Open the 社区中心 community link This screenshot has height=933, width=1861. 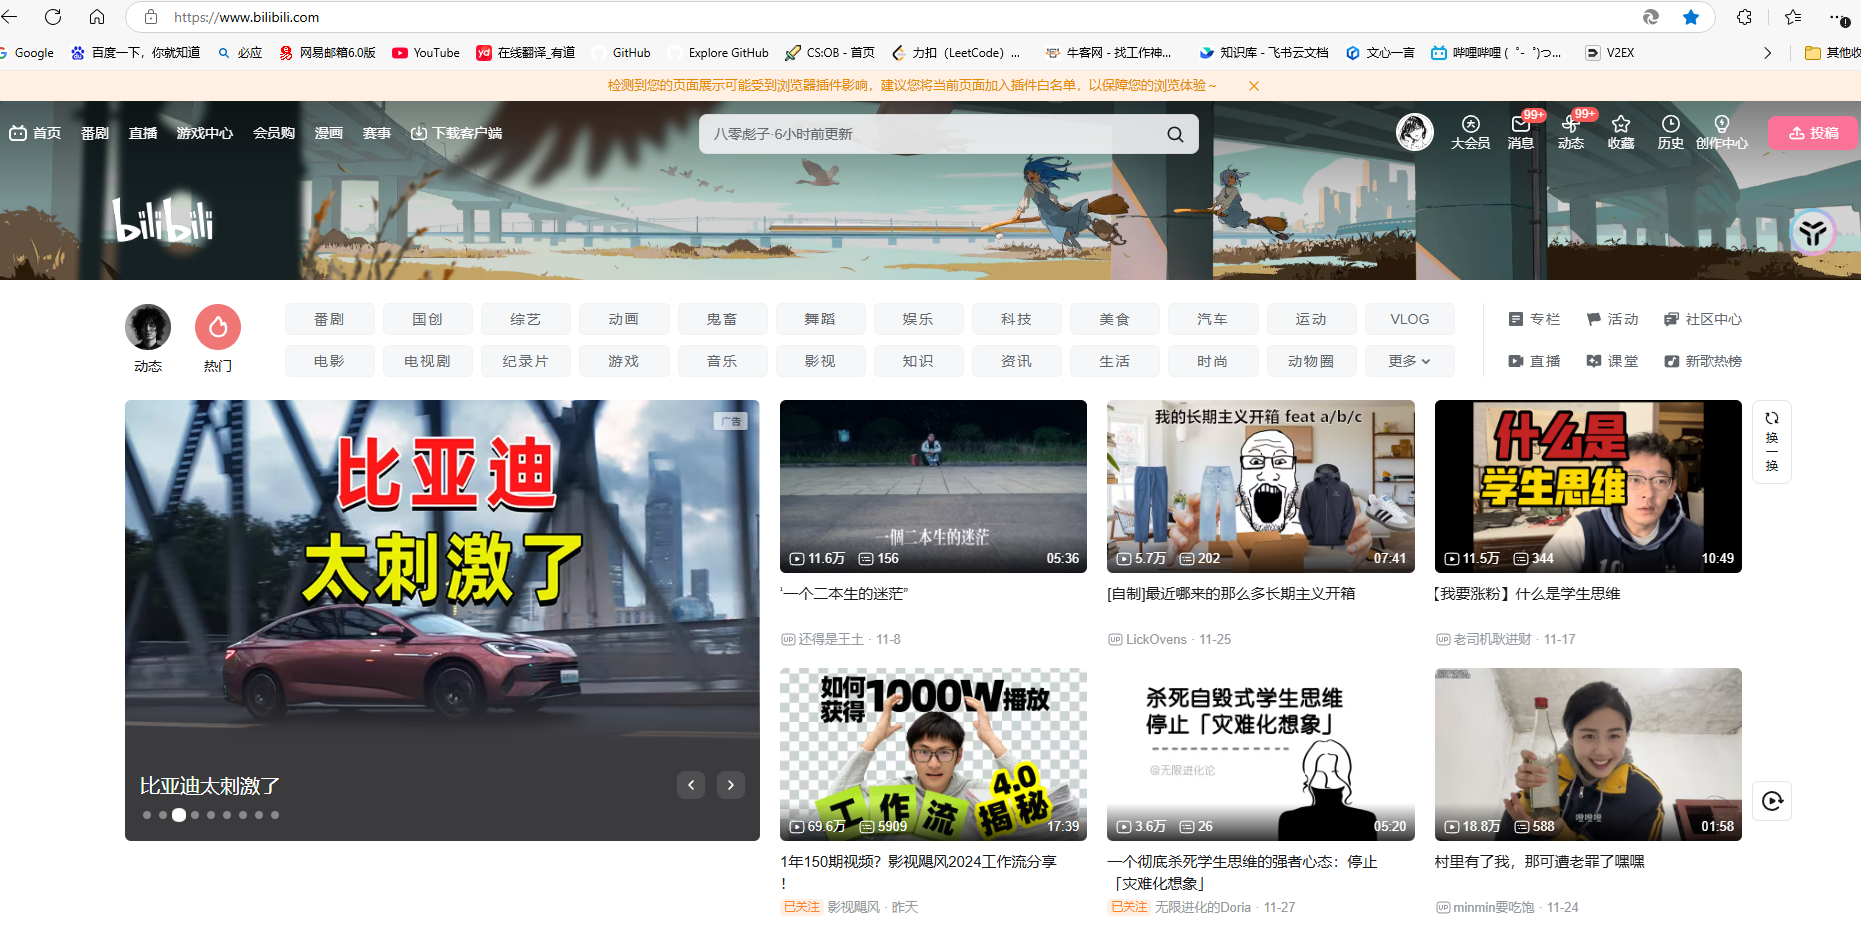tap(1703, 319)
